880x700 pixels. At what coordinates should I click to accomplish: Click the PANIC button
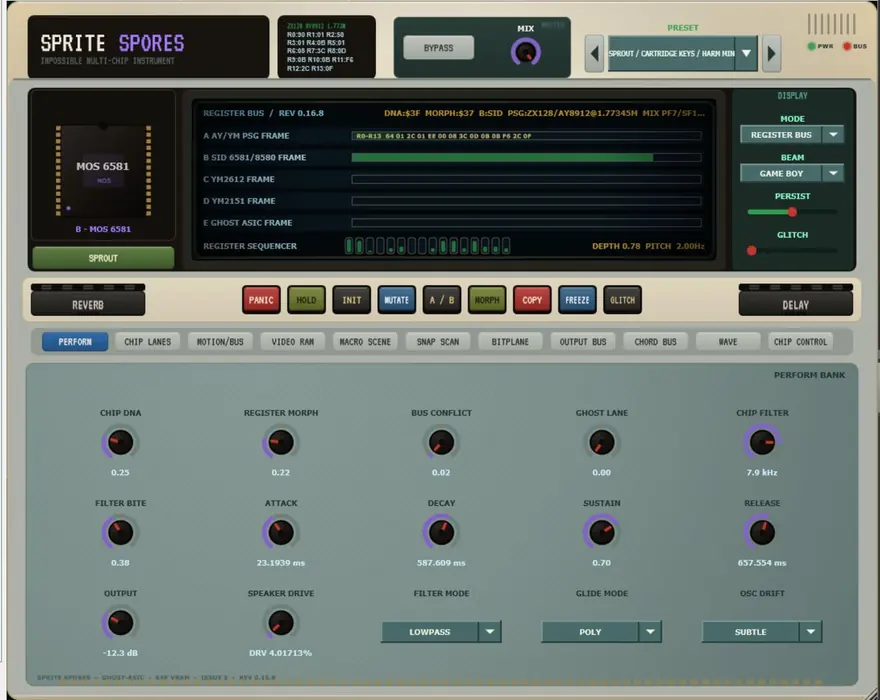tap(261, 300)
